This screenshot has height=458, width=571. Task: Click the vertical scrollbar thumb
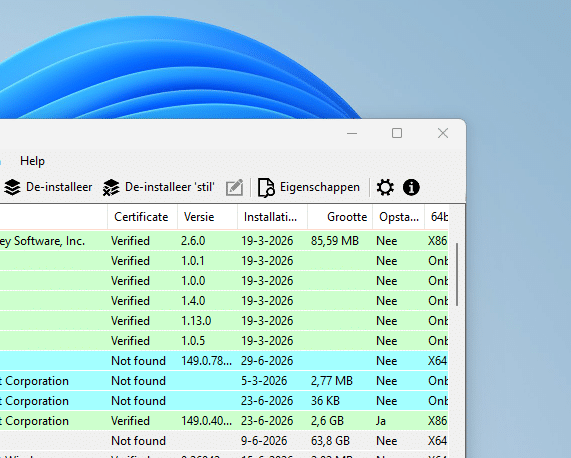point(457,275)
